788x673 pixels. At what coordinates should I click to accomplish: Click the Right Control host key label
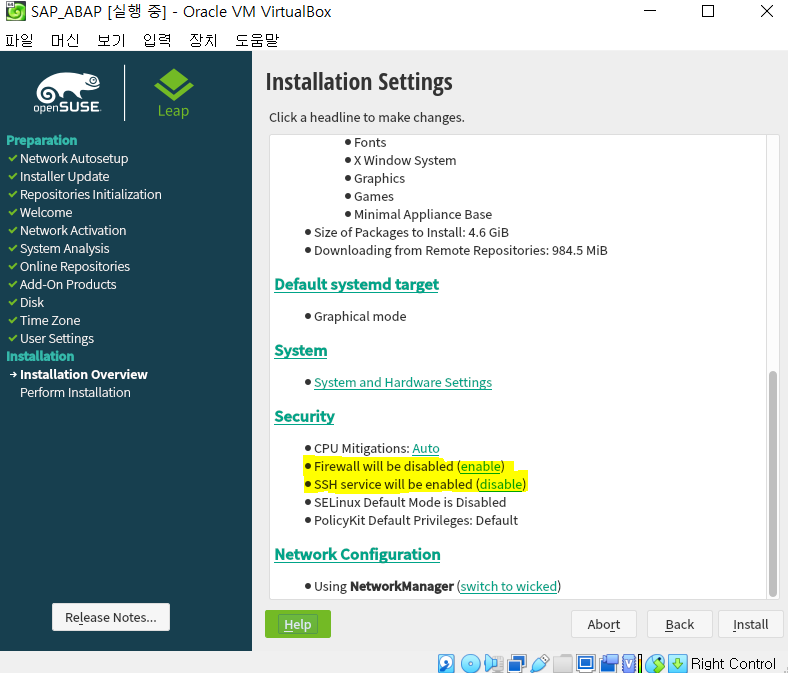733,663
